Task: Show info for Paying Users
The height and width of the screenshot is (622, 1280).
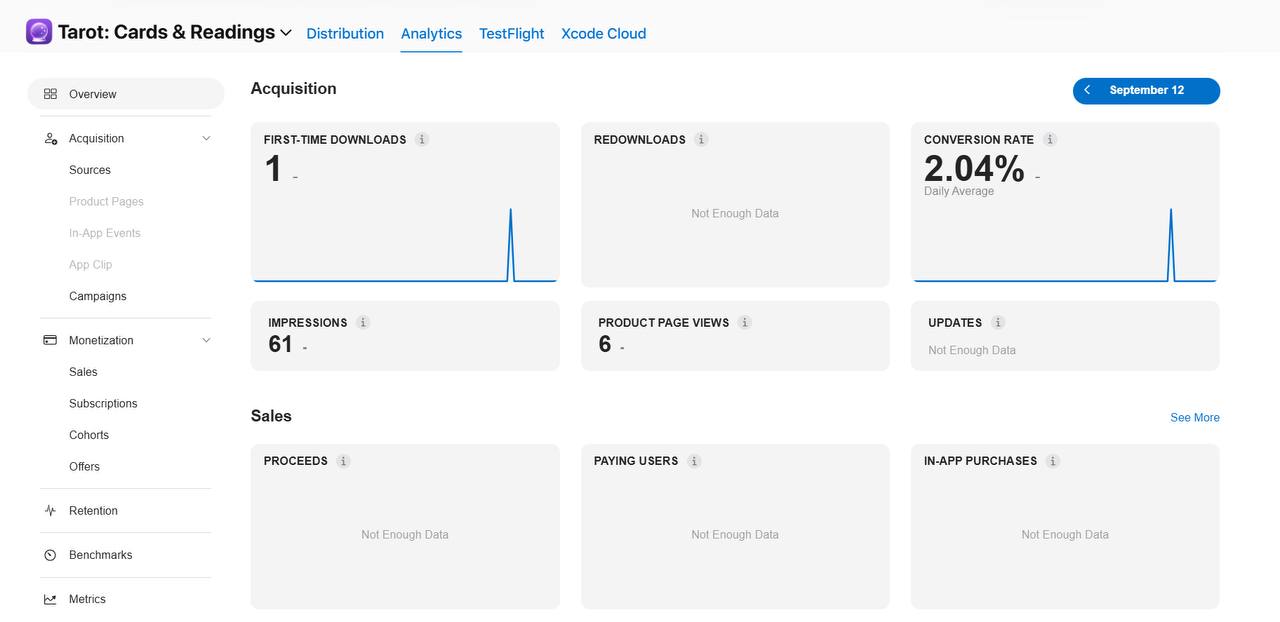Action: click(694, 461)
